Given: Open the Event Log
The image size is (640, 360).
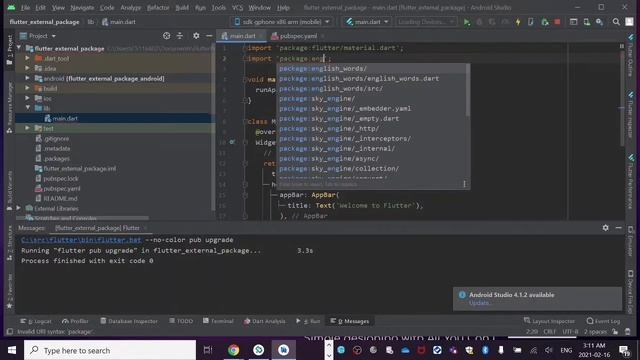Looking at the screenshot, I should click(x=603, y=321).
